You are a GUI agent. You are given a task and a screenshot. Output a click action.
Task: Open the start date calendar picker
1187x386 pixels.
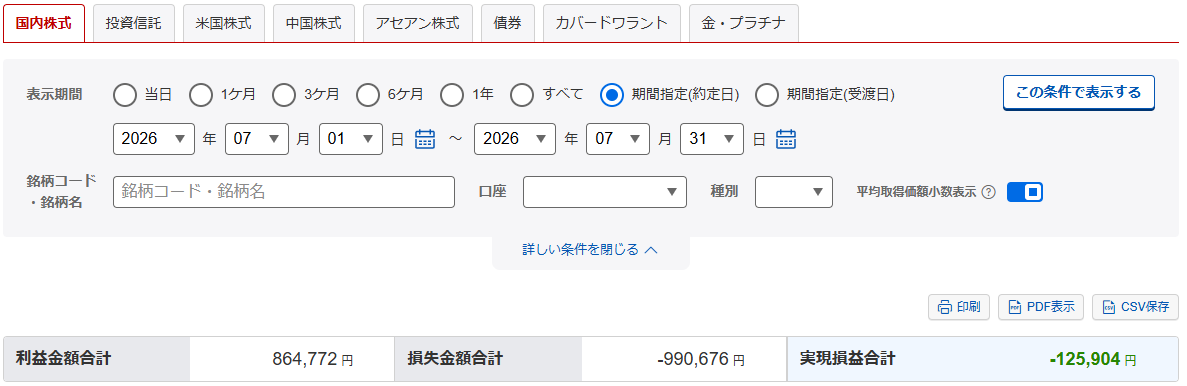coord(425,139)
